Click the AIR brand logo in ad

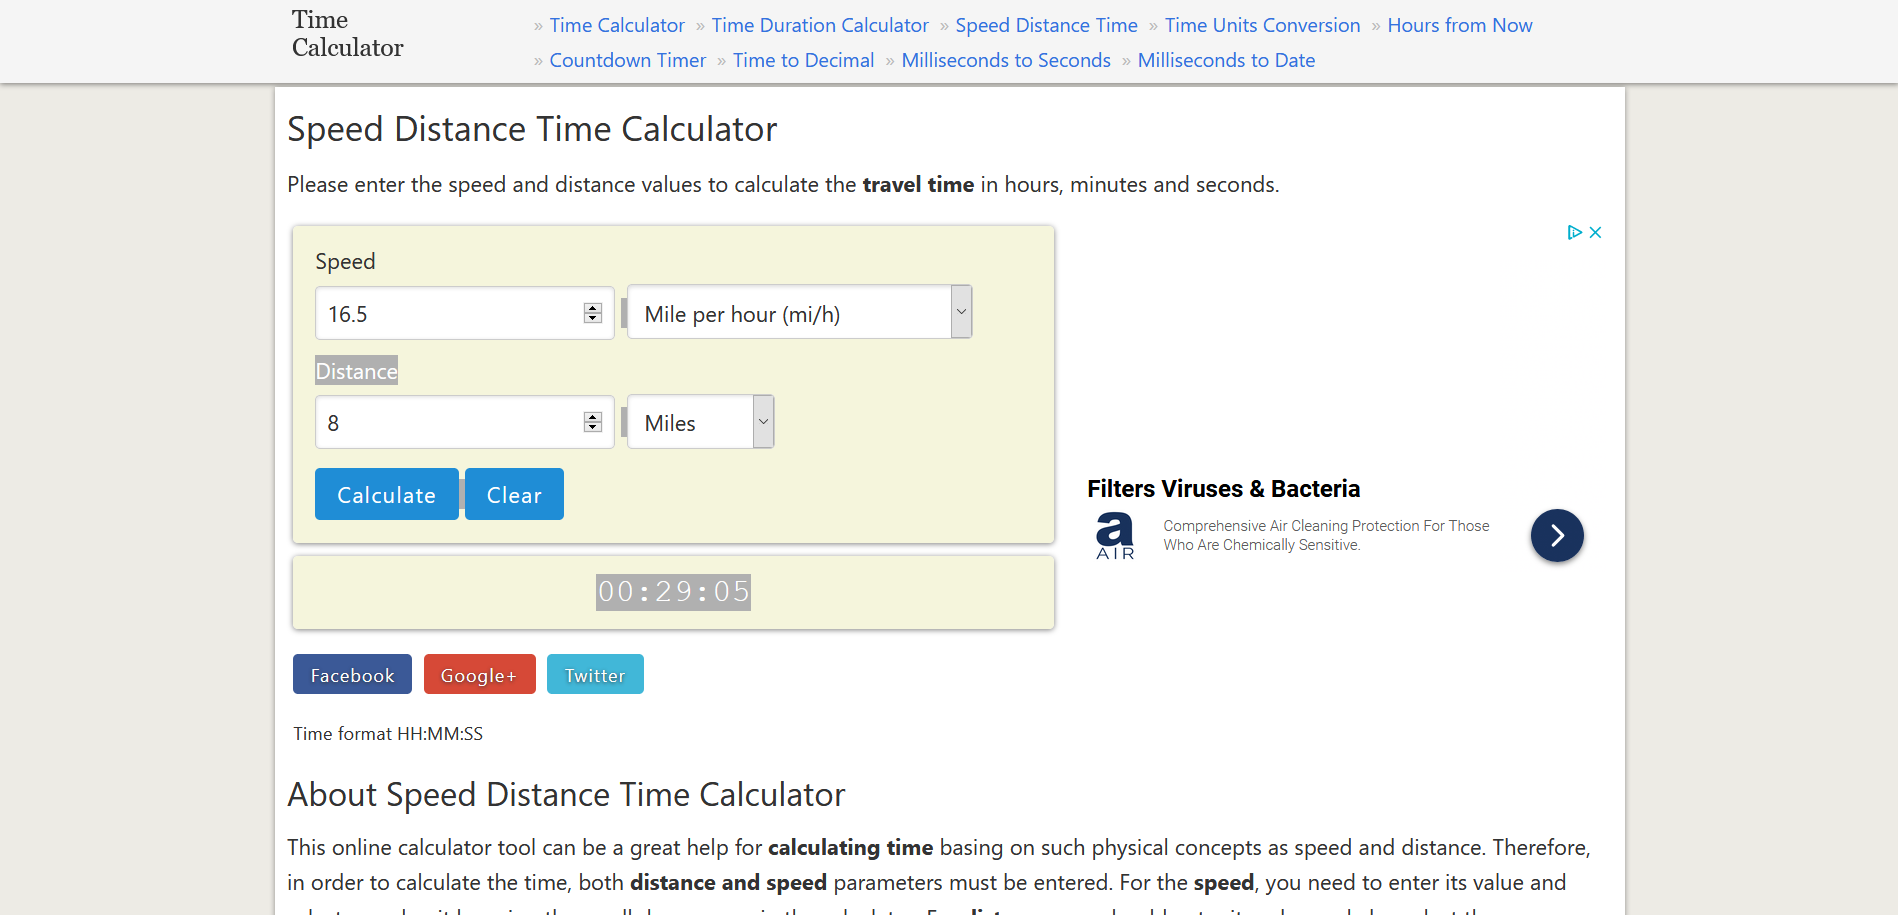(1115, 536)
